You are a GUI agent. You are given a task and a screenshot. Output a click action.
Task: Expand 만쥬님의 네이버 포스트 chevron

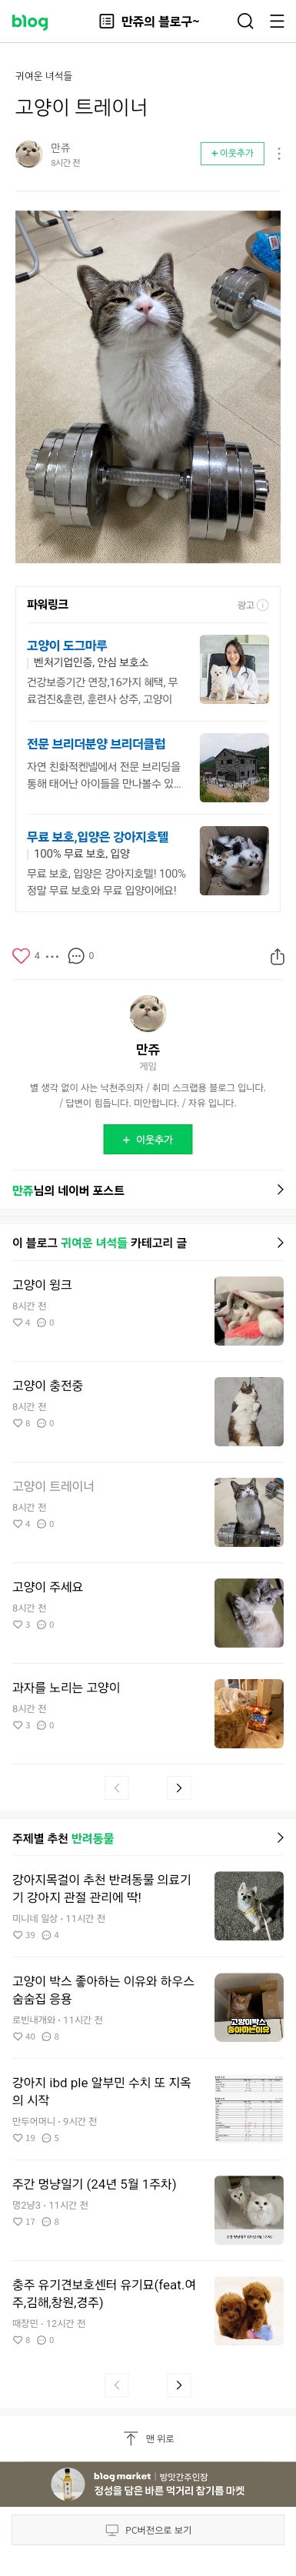(x=279, y=1190)
